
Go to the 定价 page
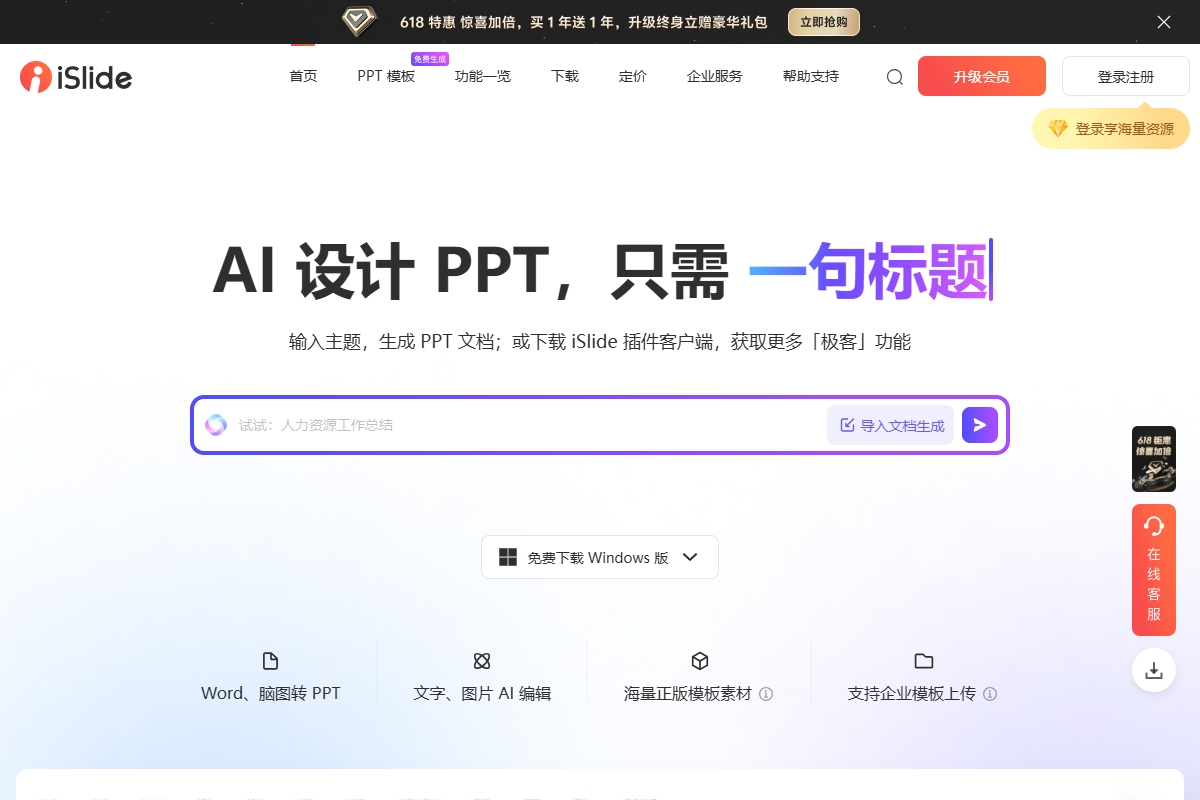(633, 77)
